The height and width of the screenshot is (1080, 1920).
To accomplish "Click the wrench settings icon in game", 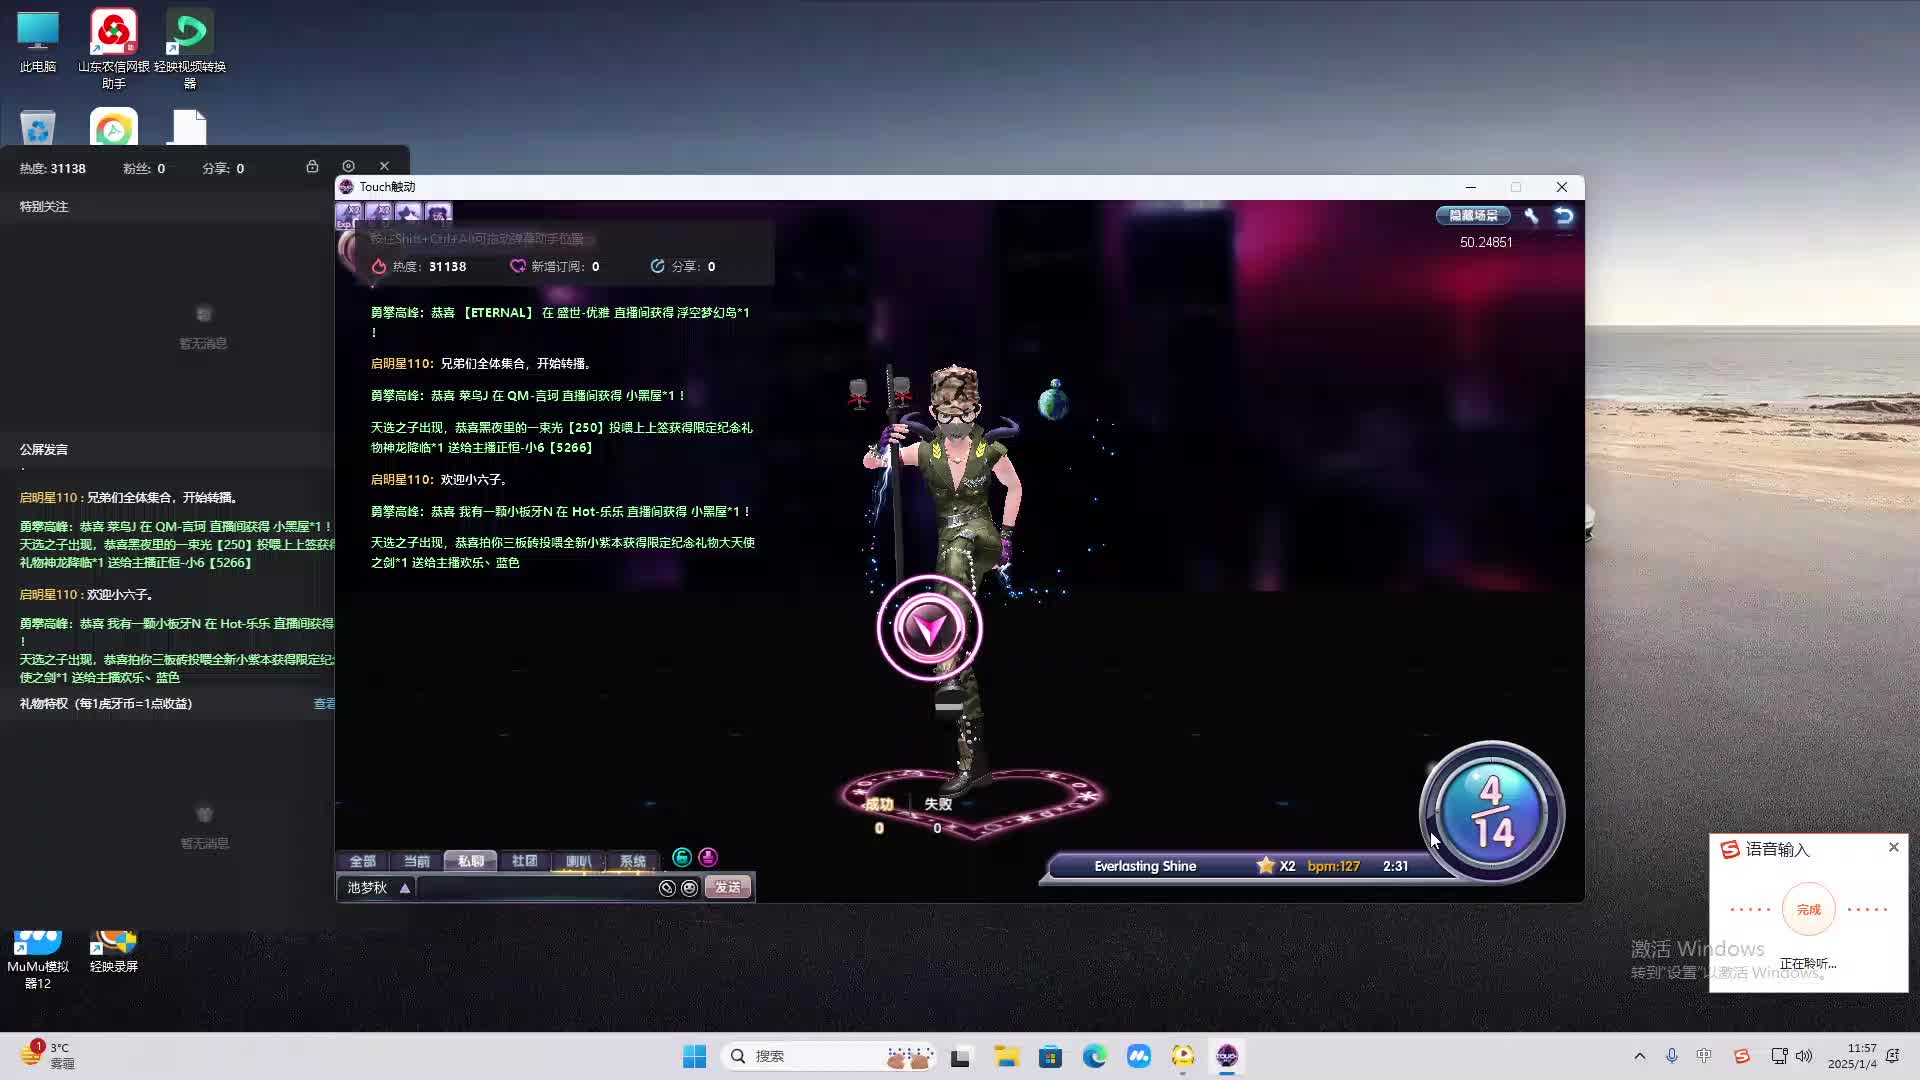I will (1531, 216).
